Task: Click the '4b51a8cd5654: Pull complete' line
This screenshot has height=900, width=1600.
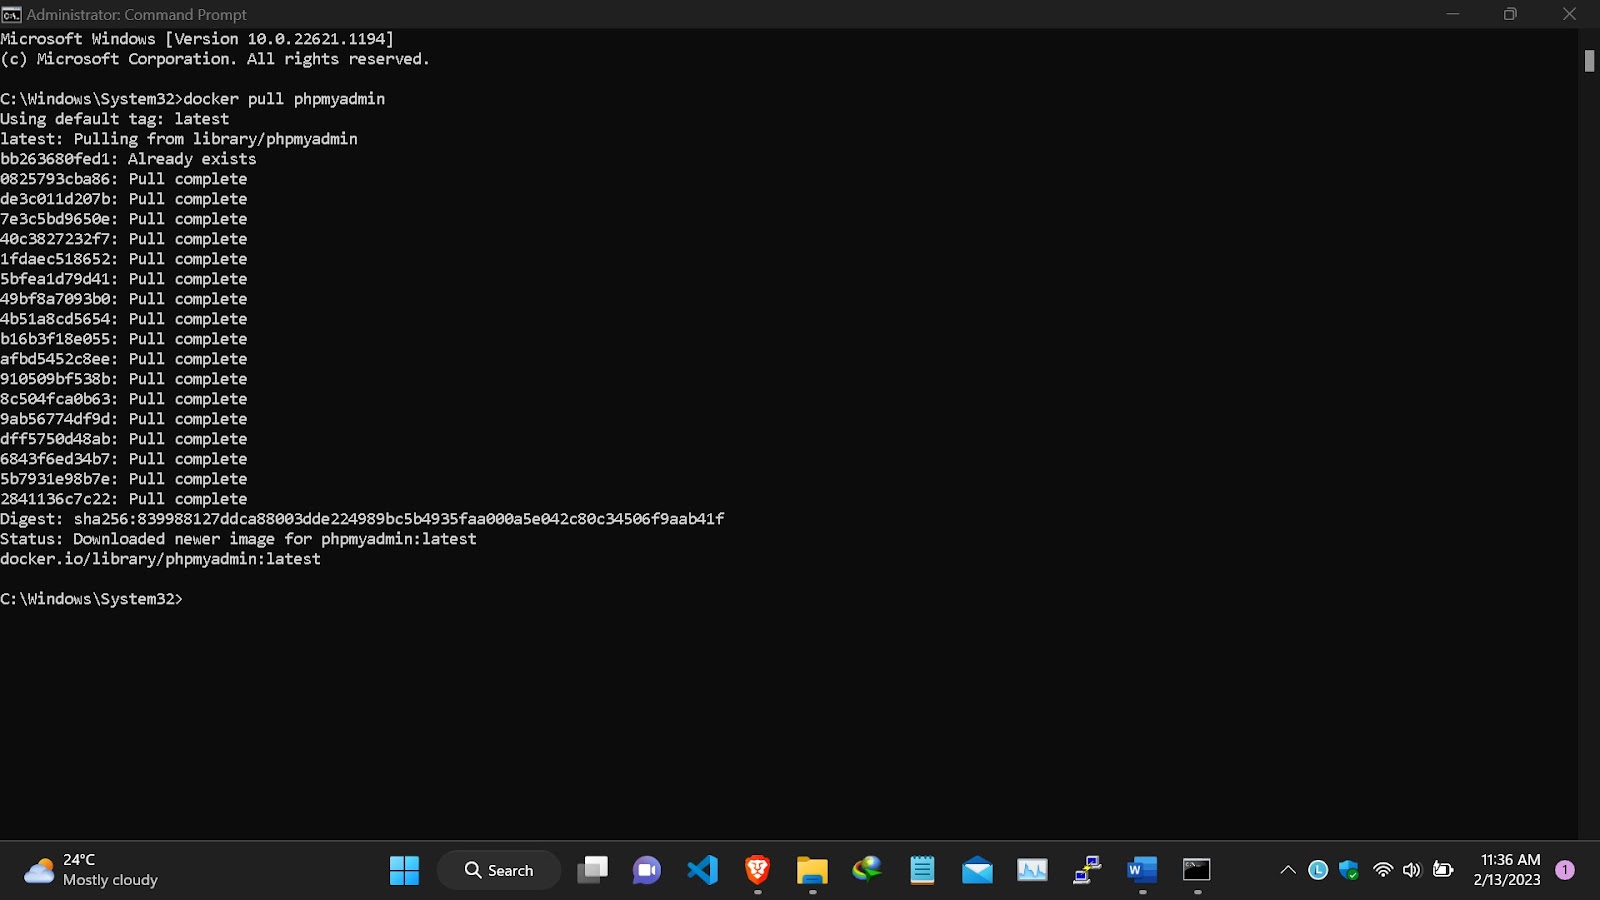Action: (124, 319)
